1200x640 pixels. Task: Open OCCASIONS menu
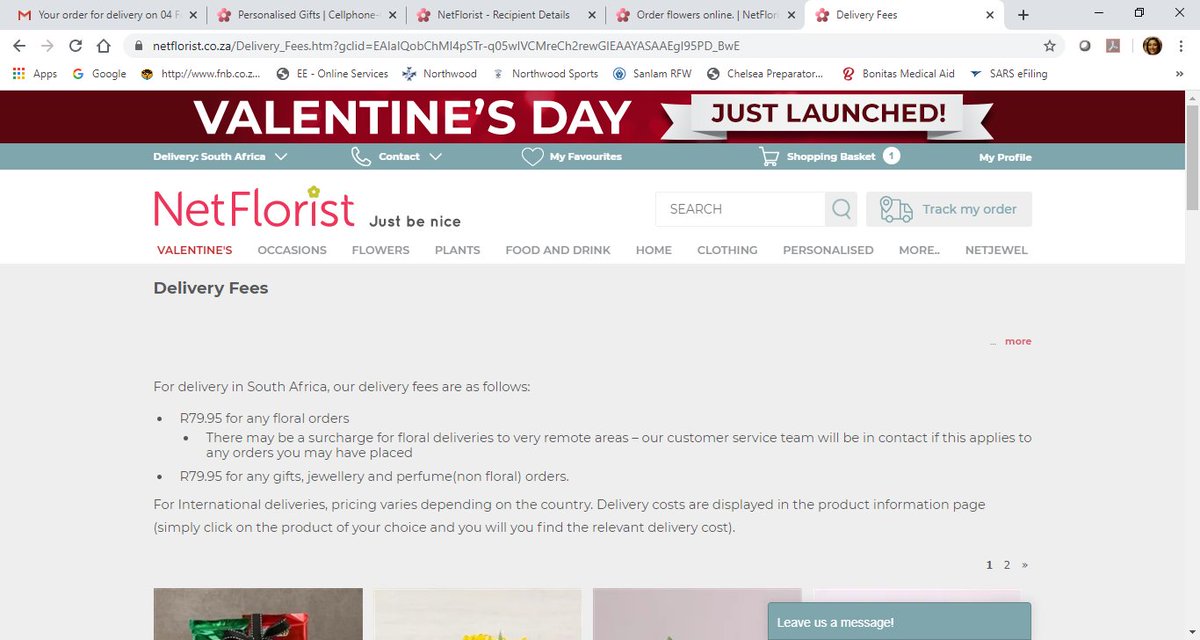point(292,250)
